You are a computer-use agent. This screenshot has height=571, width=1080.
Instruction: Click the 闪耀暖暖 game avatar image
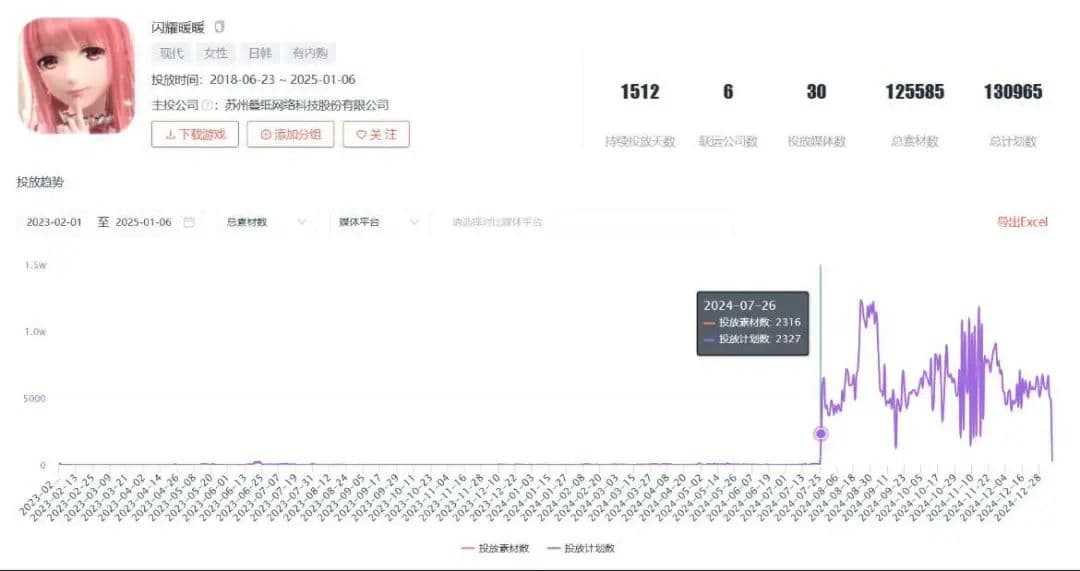pos(77,76)
